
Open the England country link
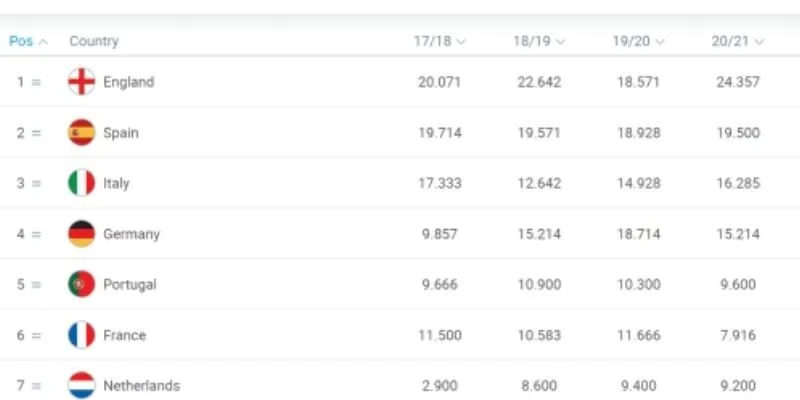click(128, 82)
